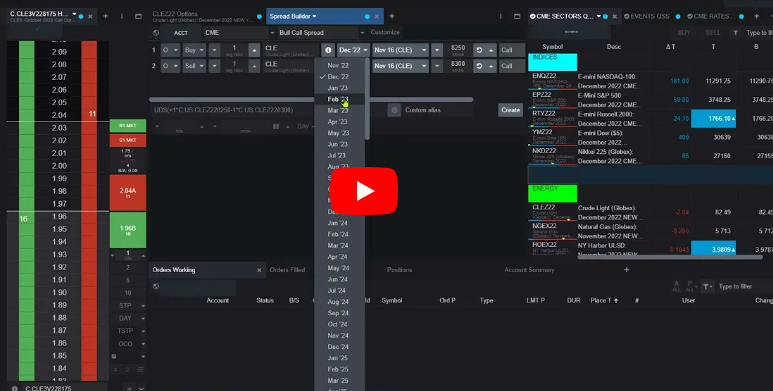Open the Nov 16 (CLE) dropdown on leg 2

click(x=400, y=66)
